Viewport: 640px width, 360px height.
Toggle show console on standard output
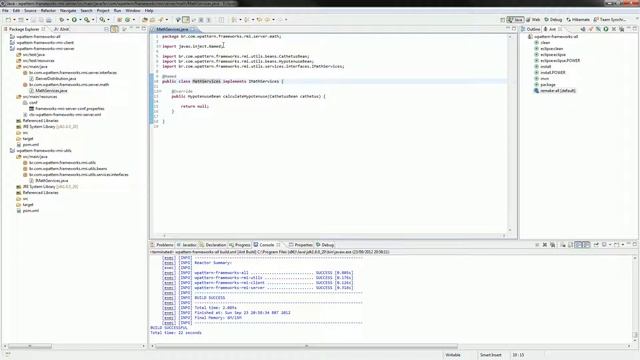(x=578, y=244)
